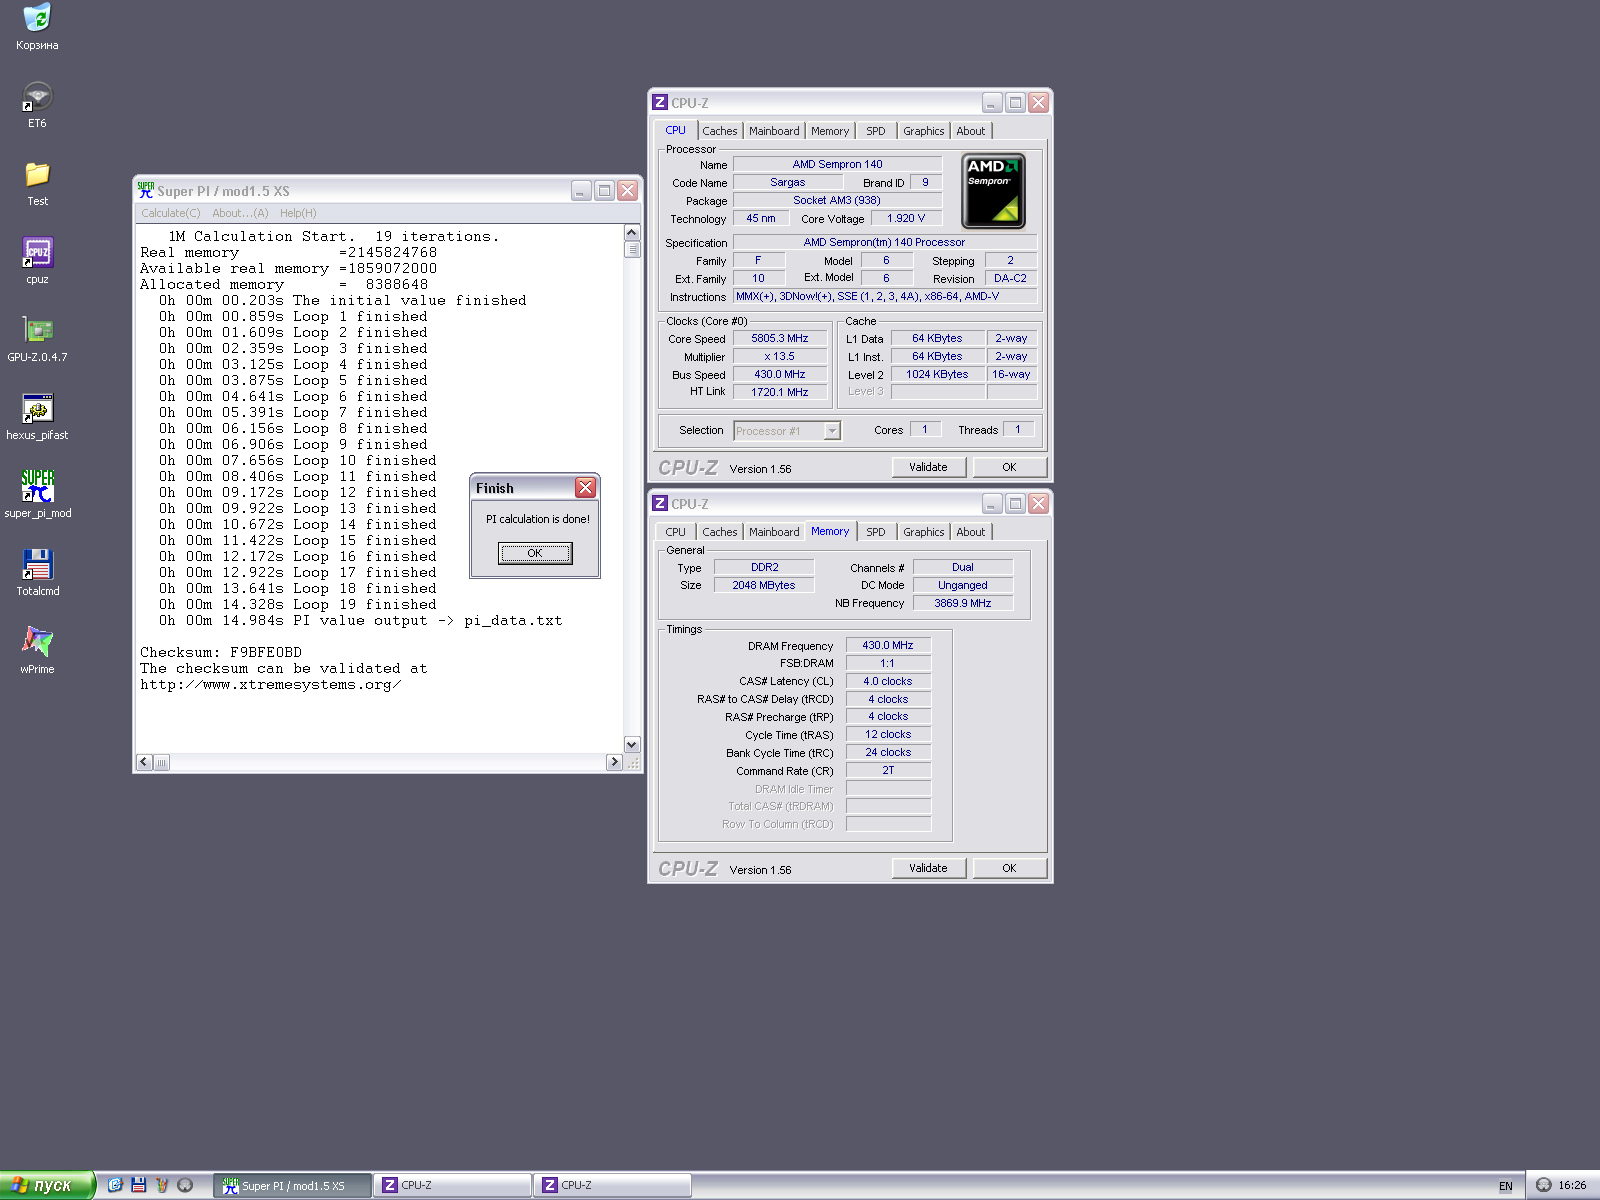
Task: Open Calculate(C) menu in Super PI
Action: [x=170, y=213]
